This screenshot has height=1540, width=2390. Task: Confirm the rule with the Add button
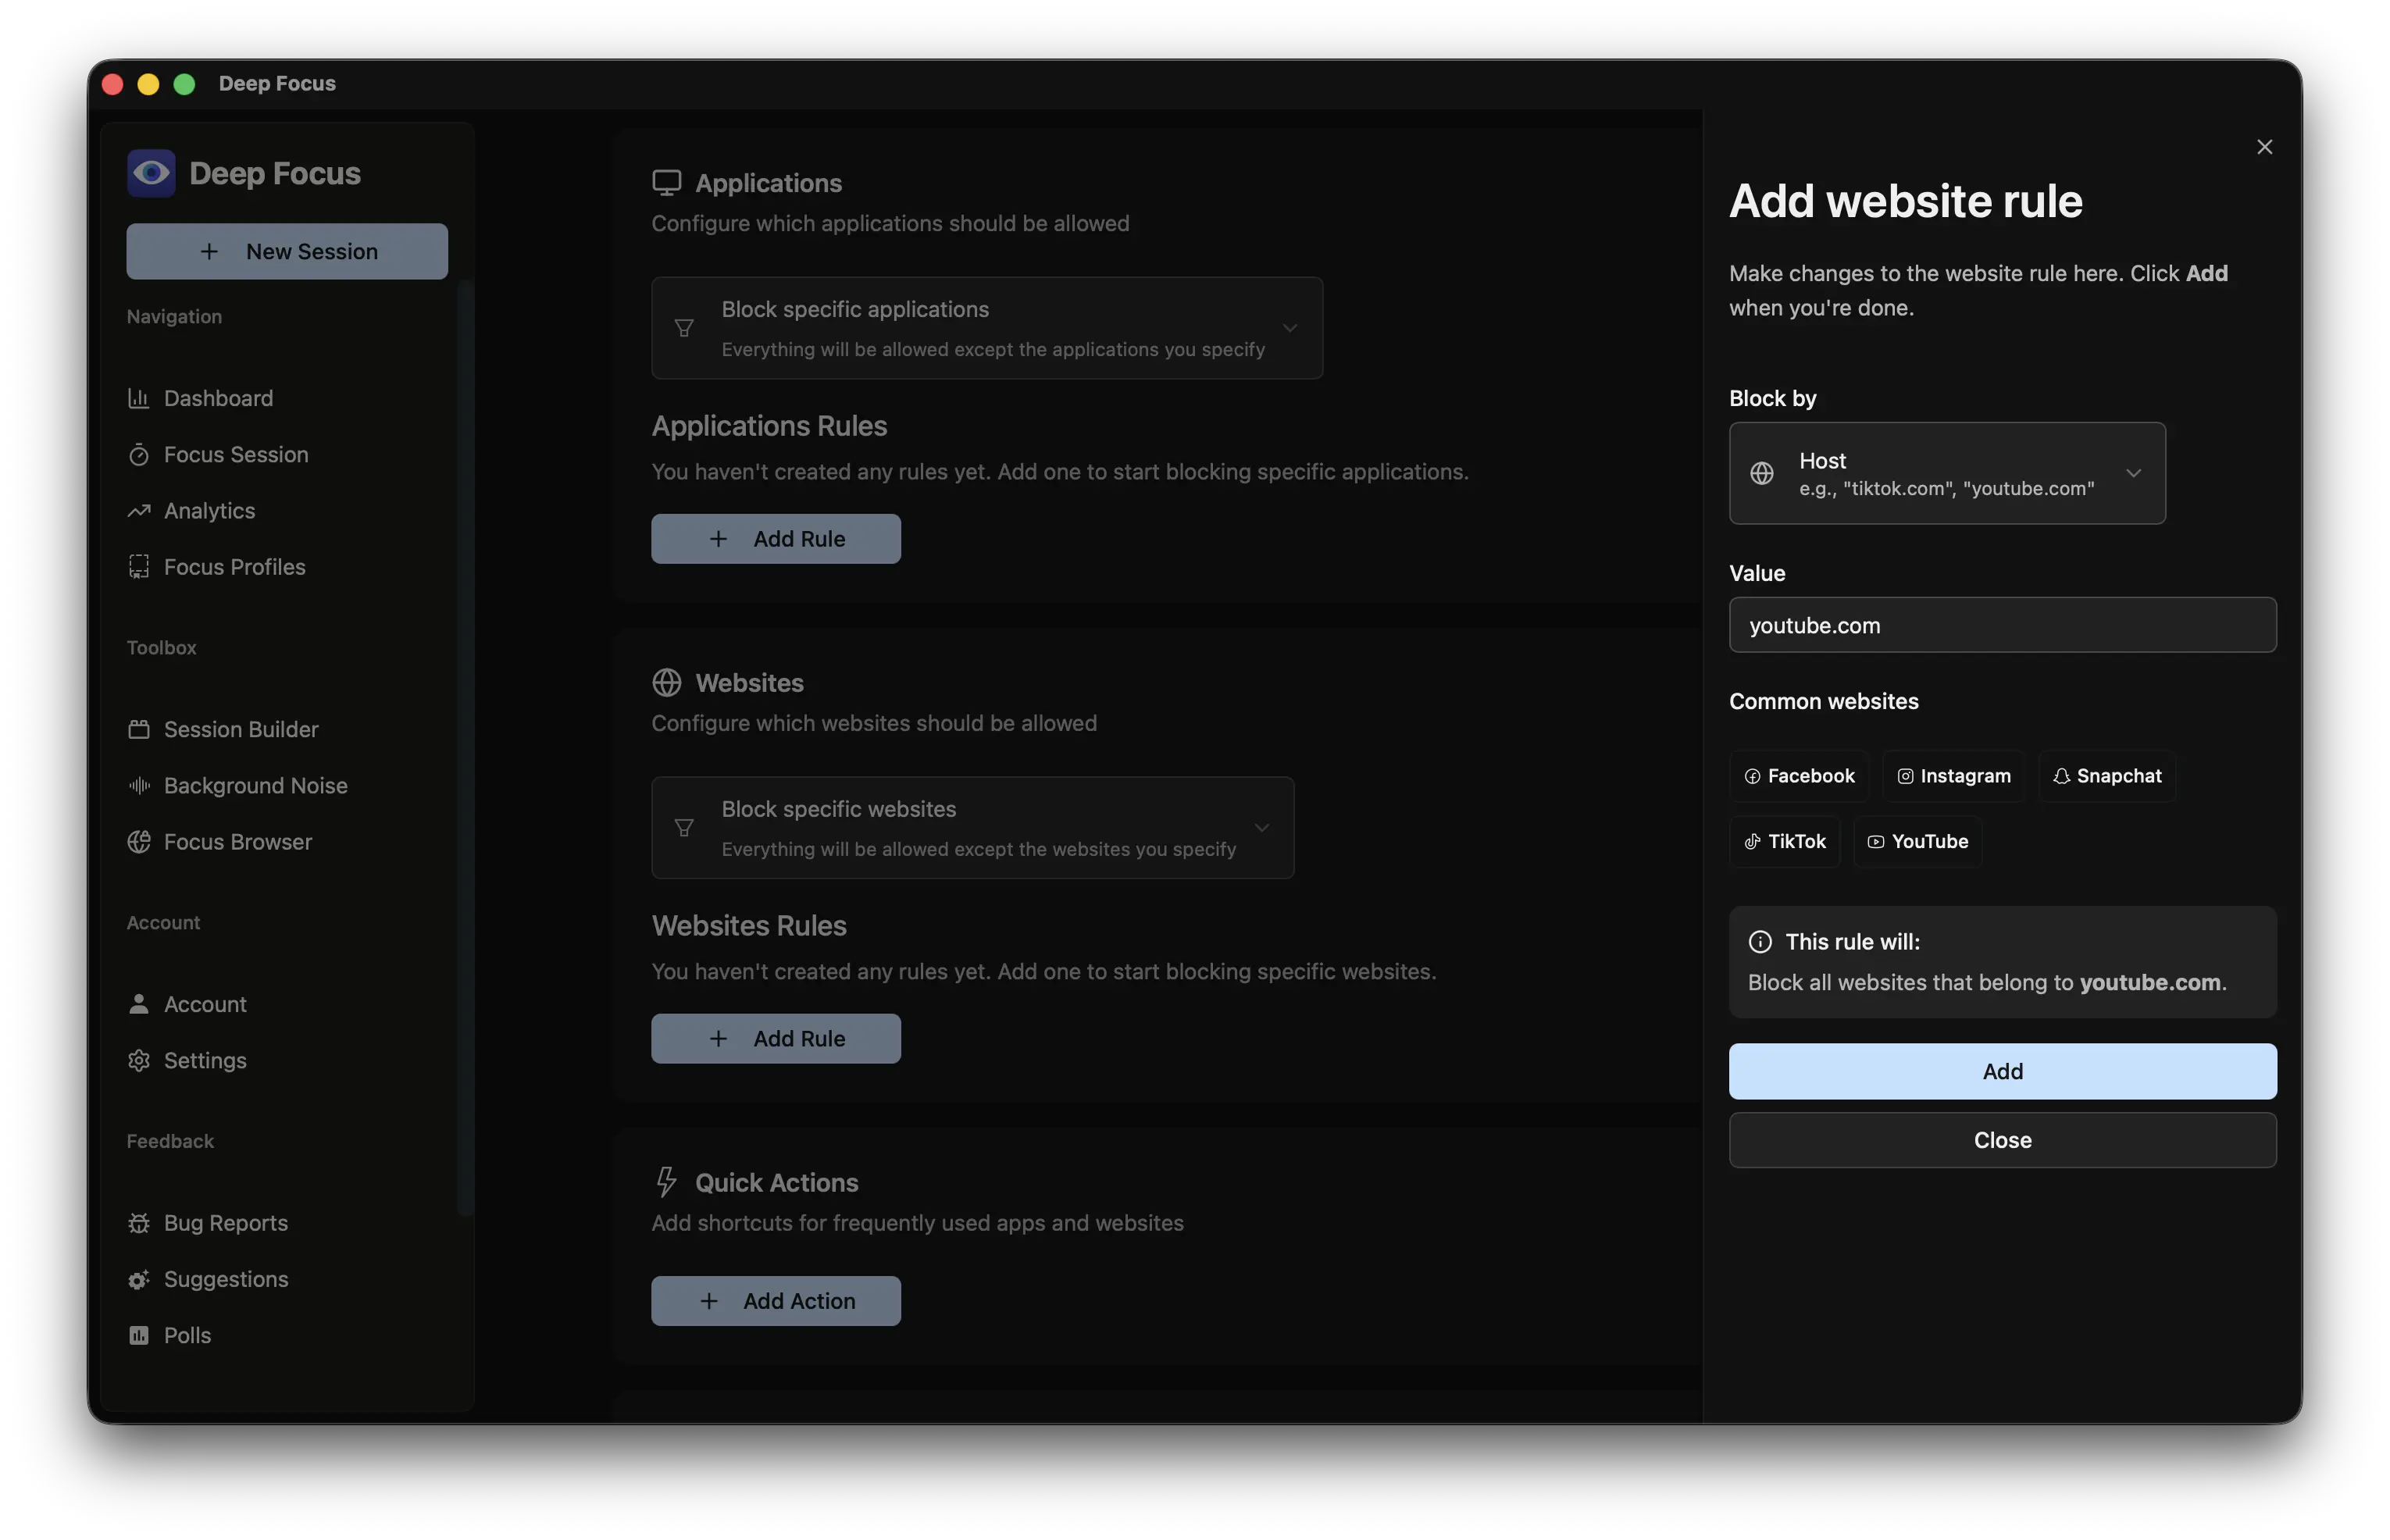click(x=2002, y=1071)
